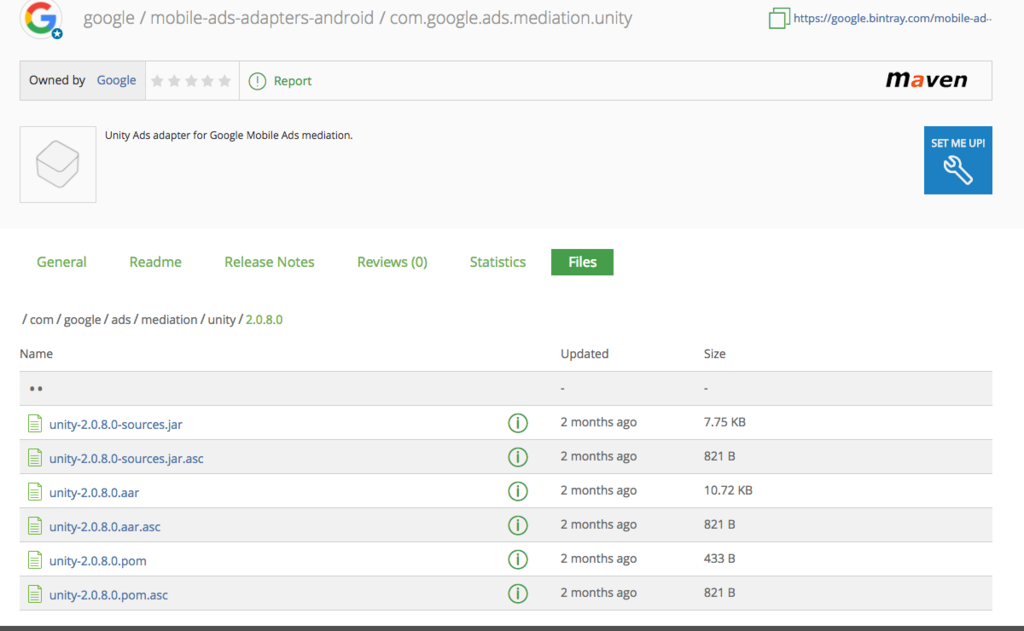Rate the package with the first star
Image resolution: width=1024 pixels, height=631 pixels.
(x=157, y=80)
